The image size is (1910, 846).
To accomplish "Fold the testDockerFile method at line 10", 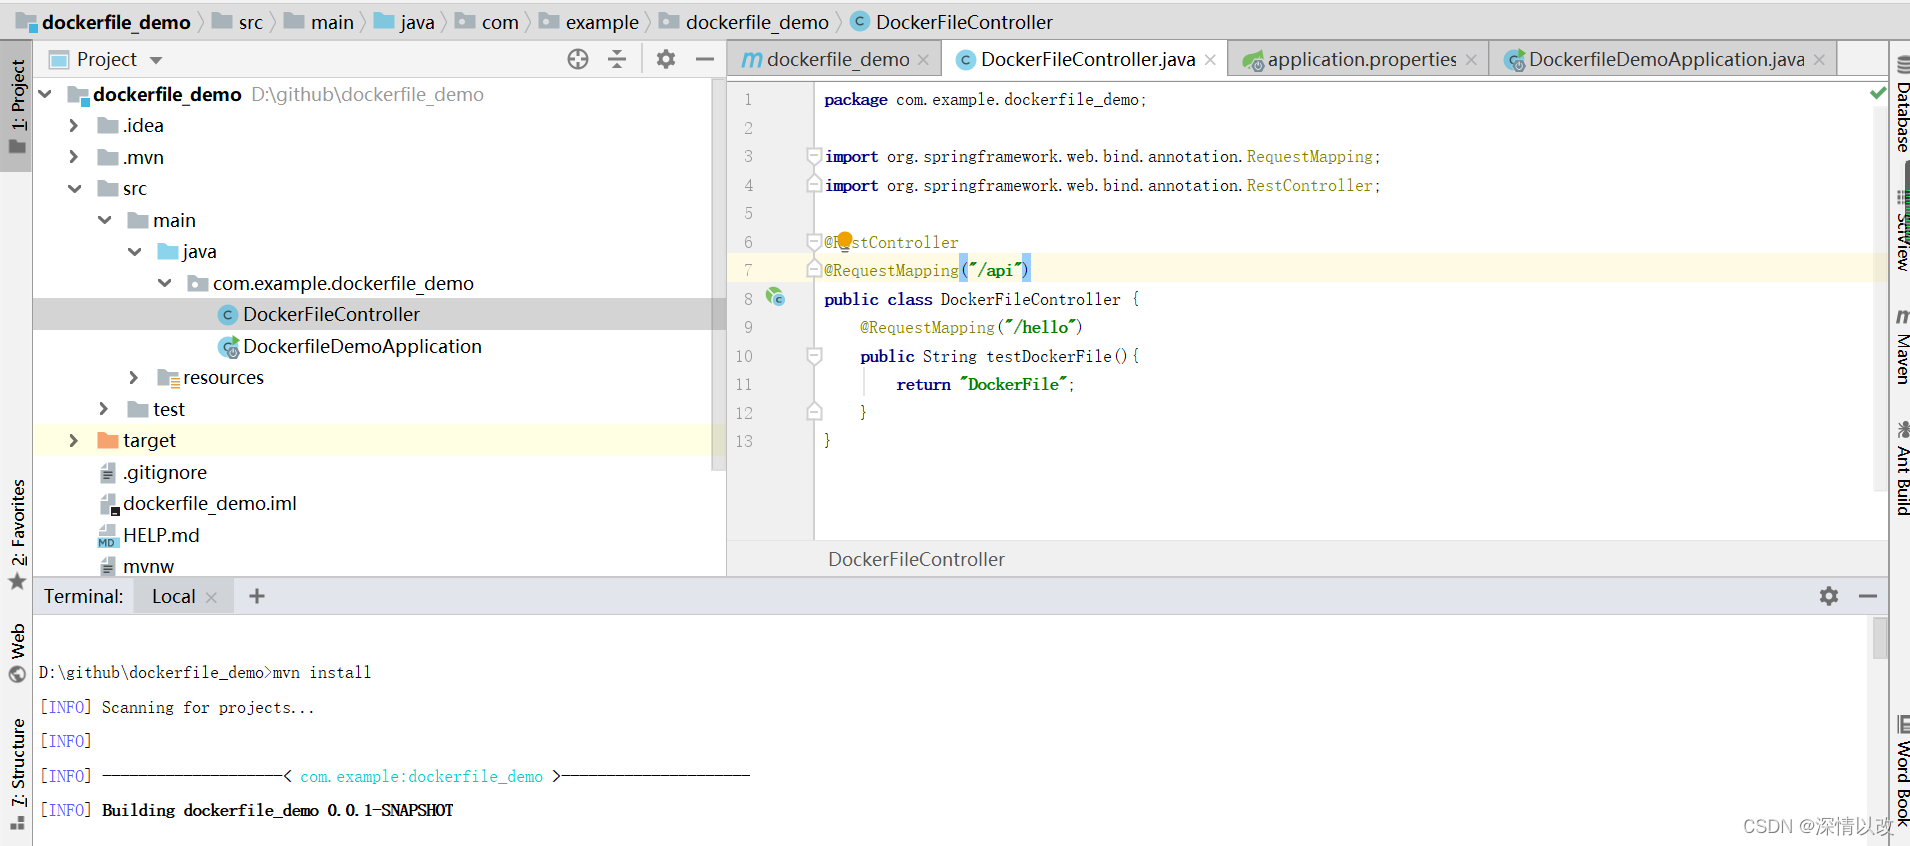I will point(814,356).
